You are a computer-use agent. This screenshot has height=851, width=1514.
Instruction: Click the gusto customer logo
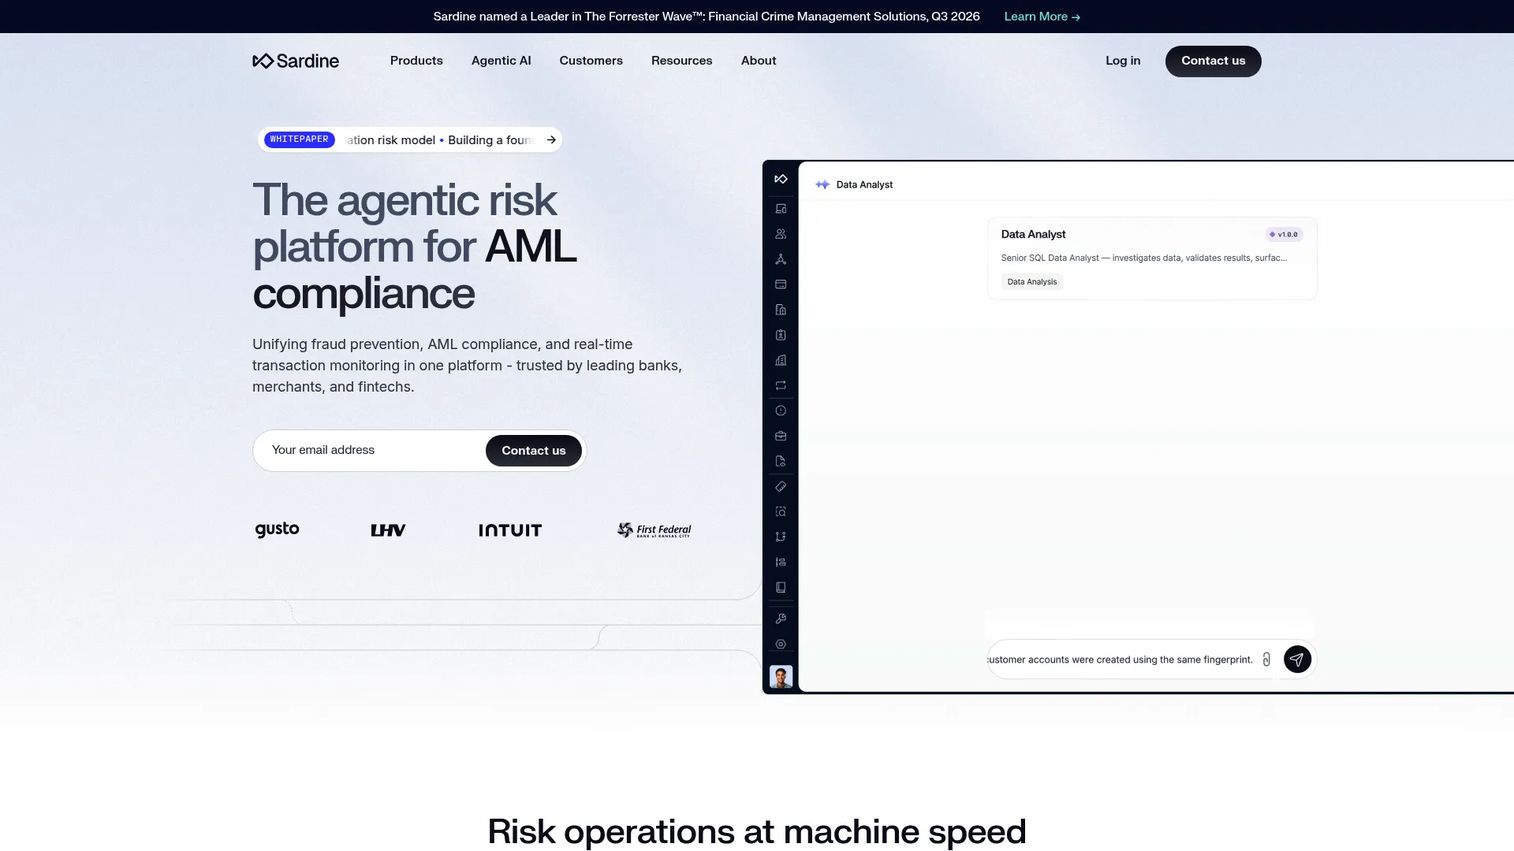tap(277, 529)
